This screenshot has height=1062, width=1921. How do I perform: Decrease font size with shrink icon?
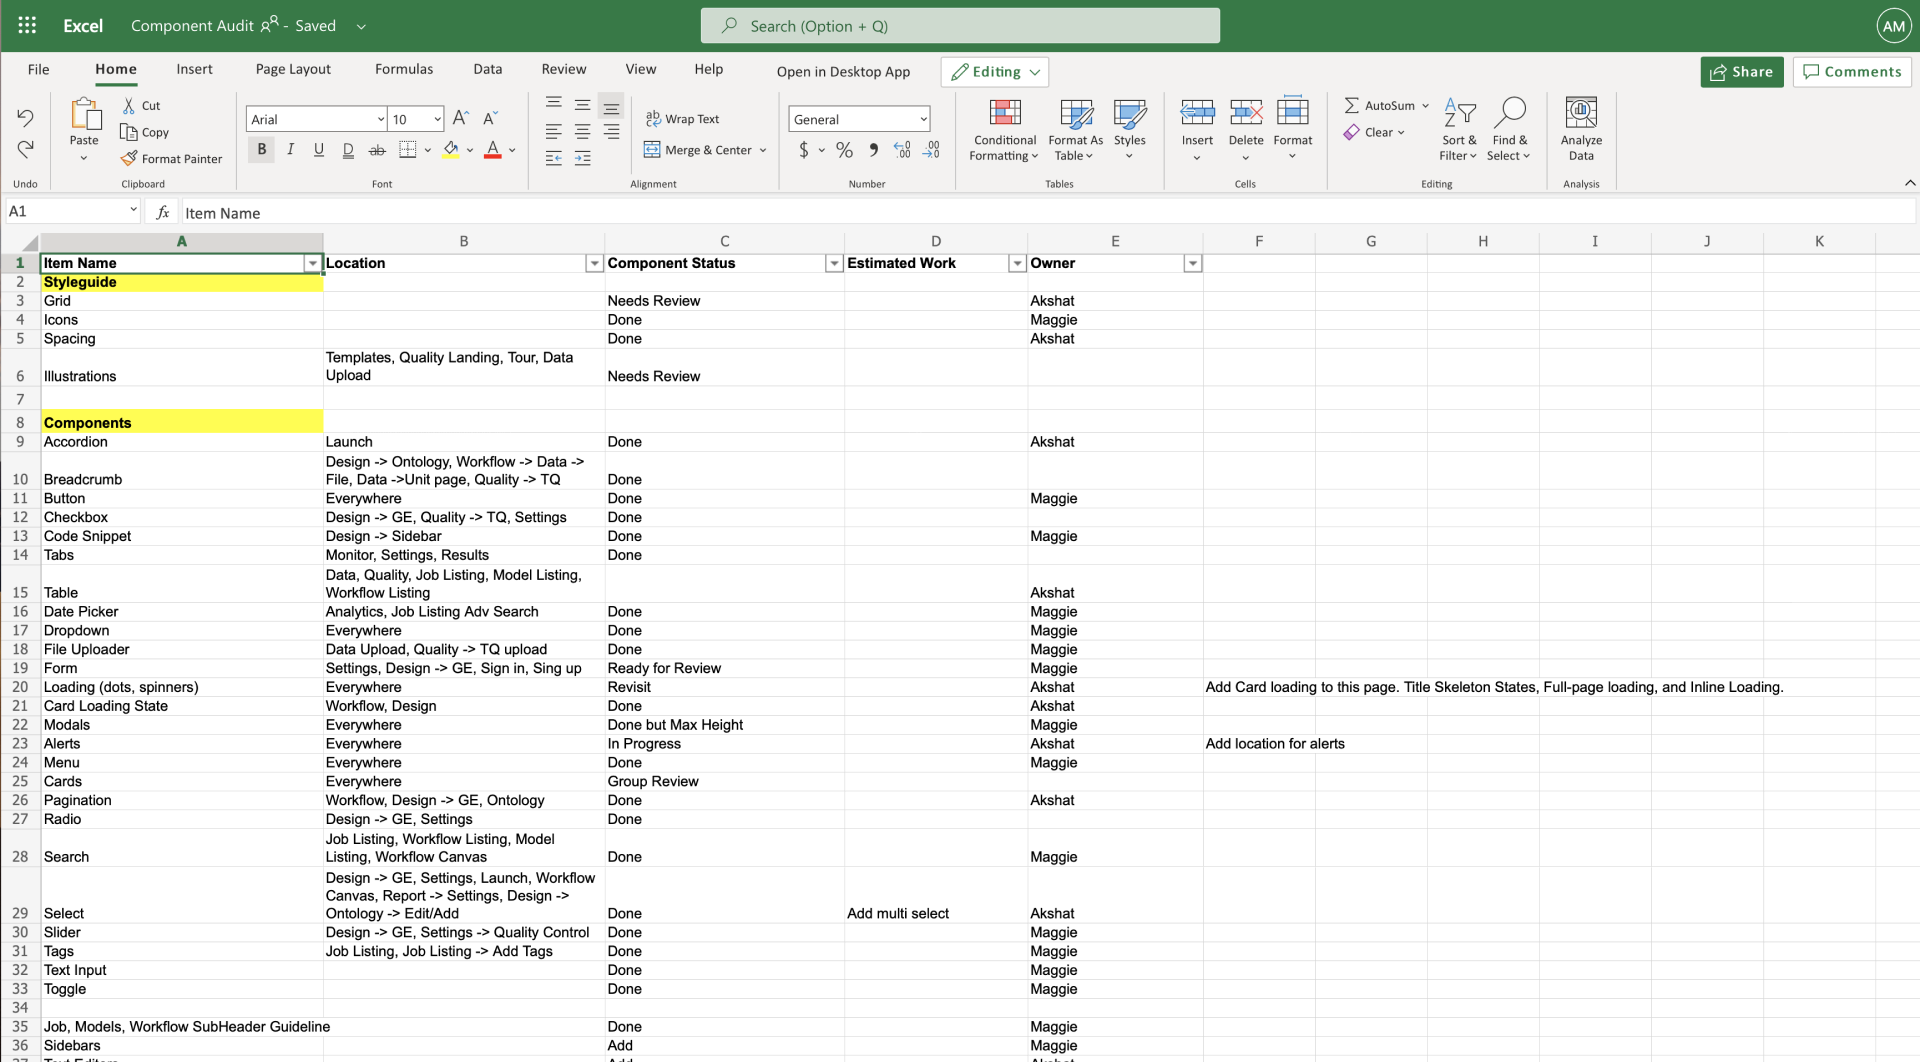coord(491,118)
